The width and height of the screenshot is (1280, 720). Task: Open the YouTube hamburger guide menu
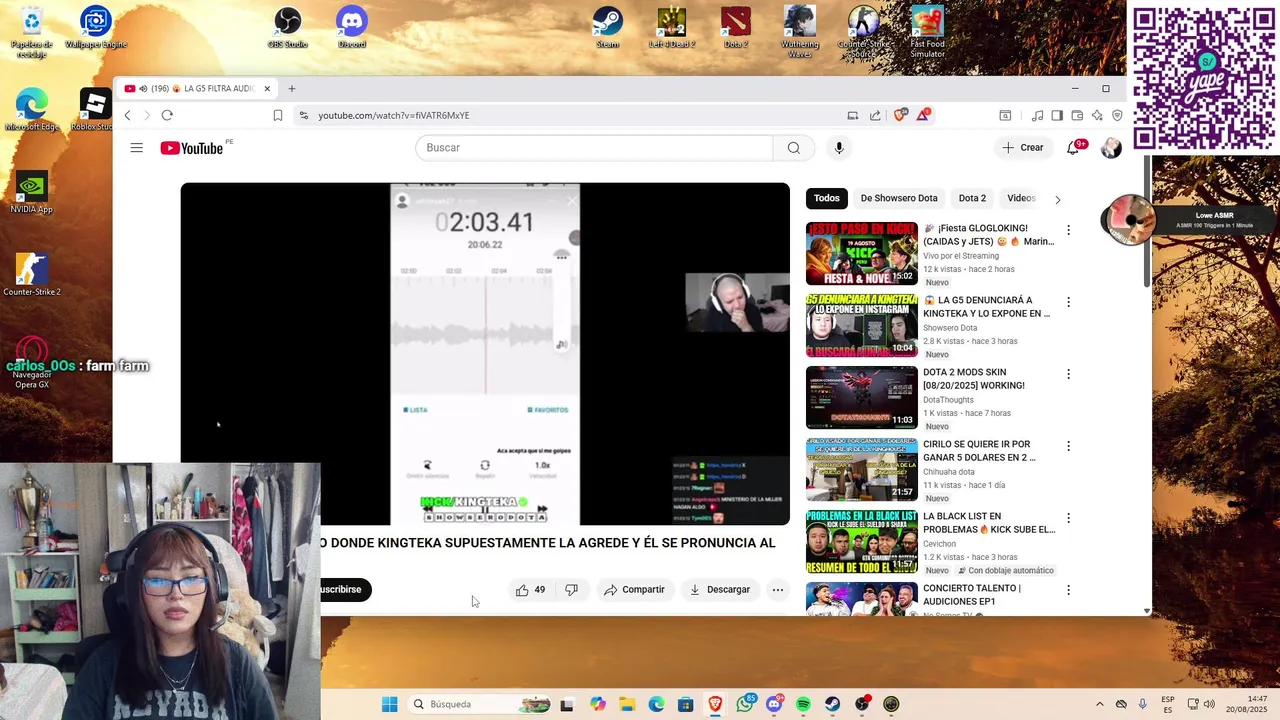tap(136, 148)
